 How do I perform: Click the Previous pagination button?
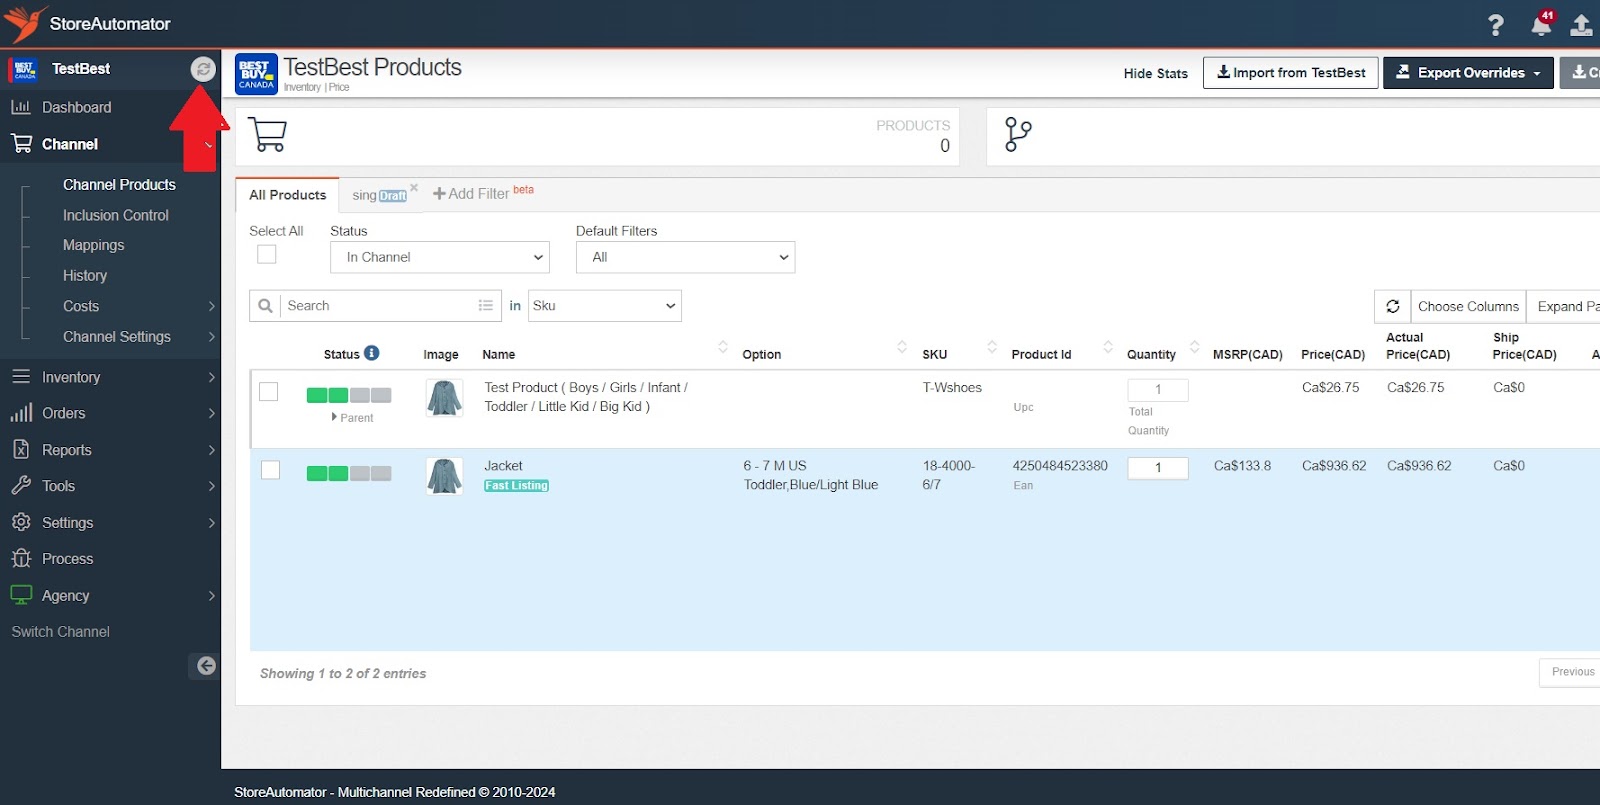(1572, 672)
